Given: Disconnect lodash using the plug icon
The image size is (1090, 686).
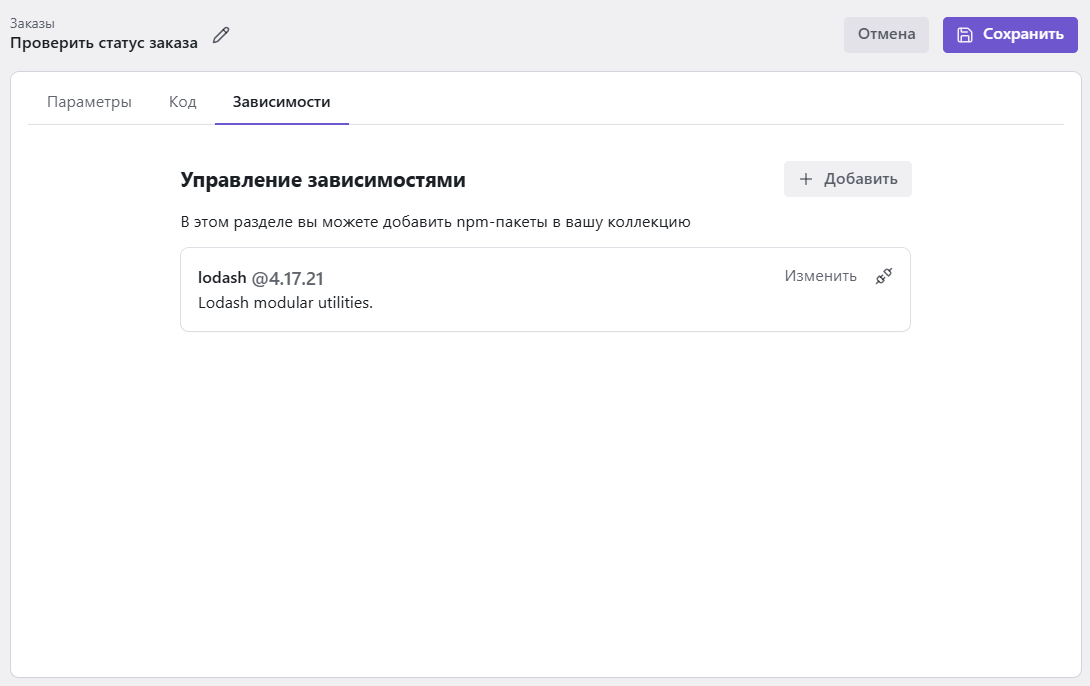Looking at the screenshot, I should pyautogui.click(x=883, y=277).
